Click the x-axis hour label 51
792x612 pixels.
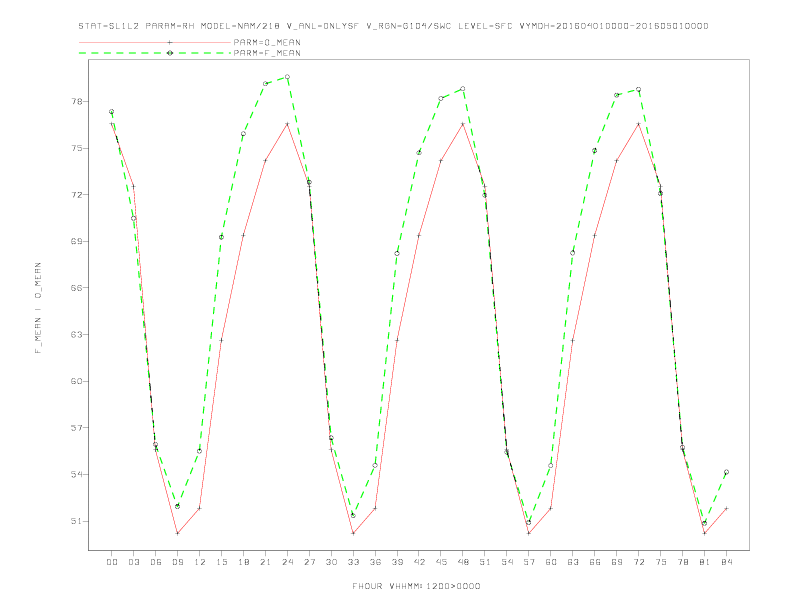point(485,562)
